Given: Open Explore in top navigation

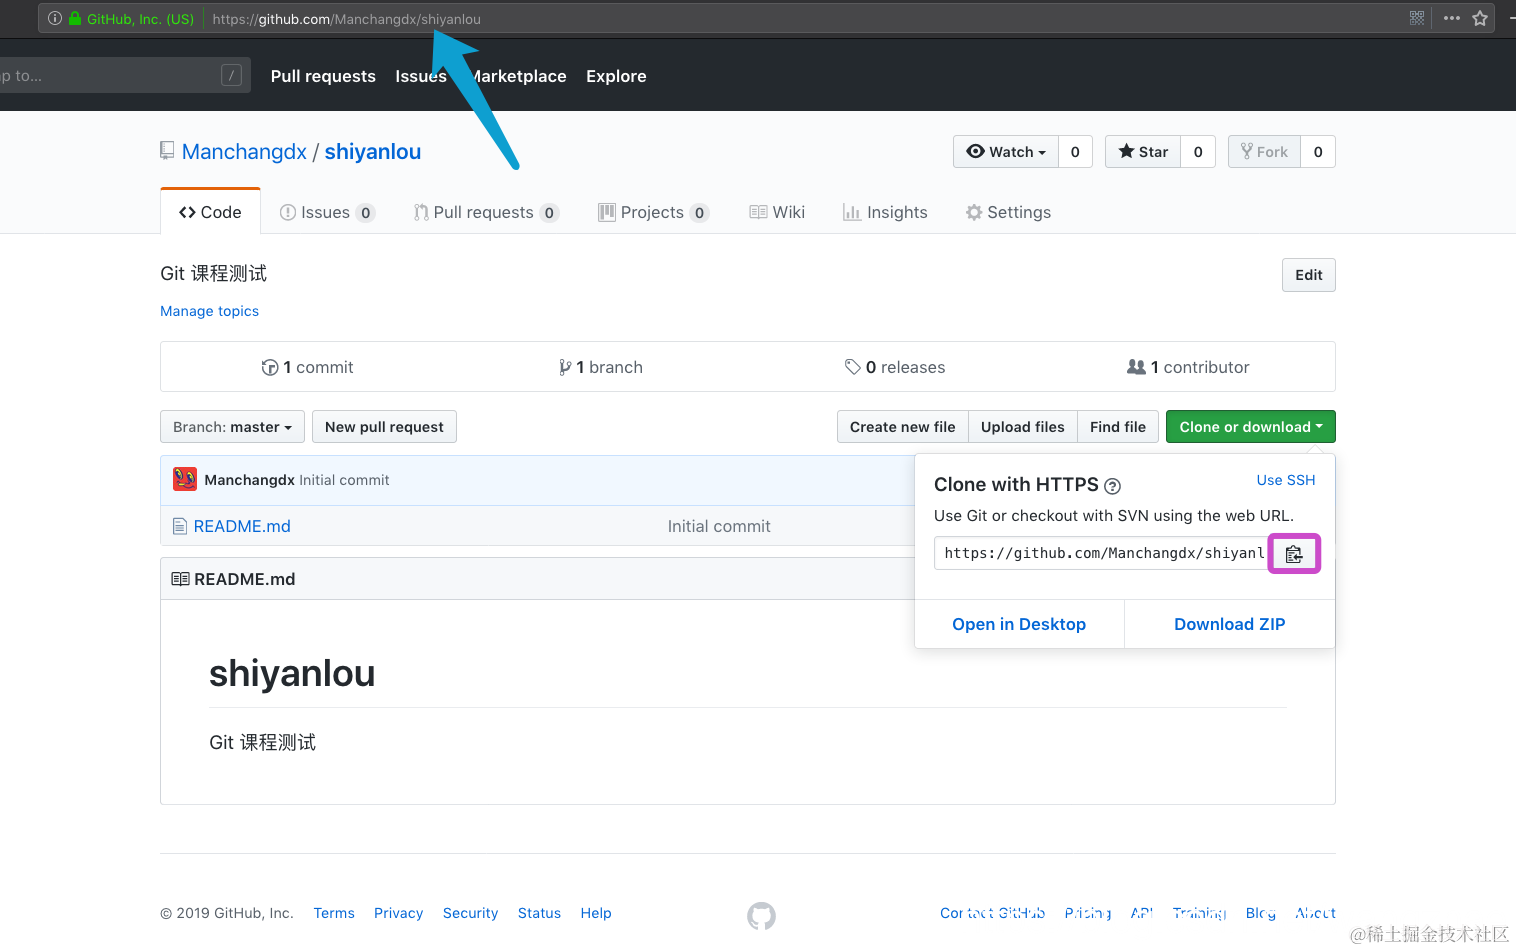Looking at the screenshot, I should click(616, 76).
